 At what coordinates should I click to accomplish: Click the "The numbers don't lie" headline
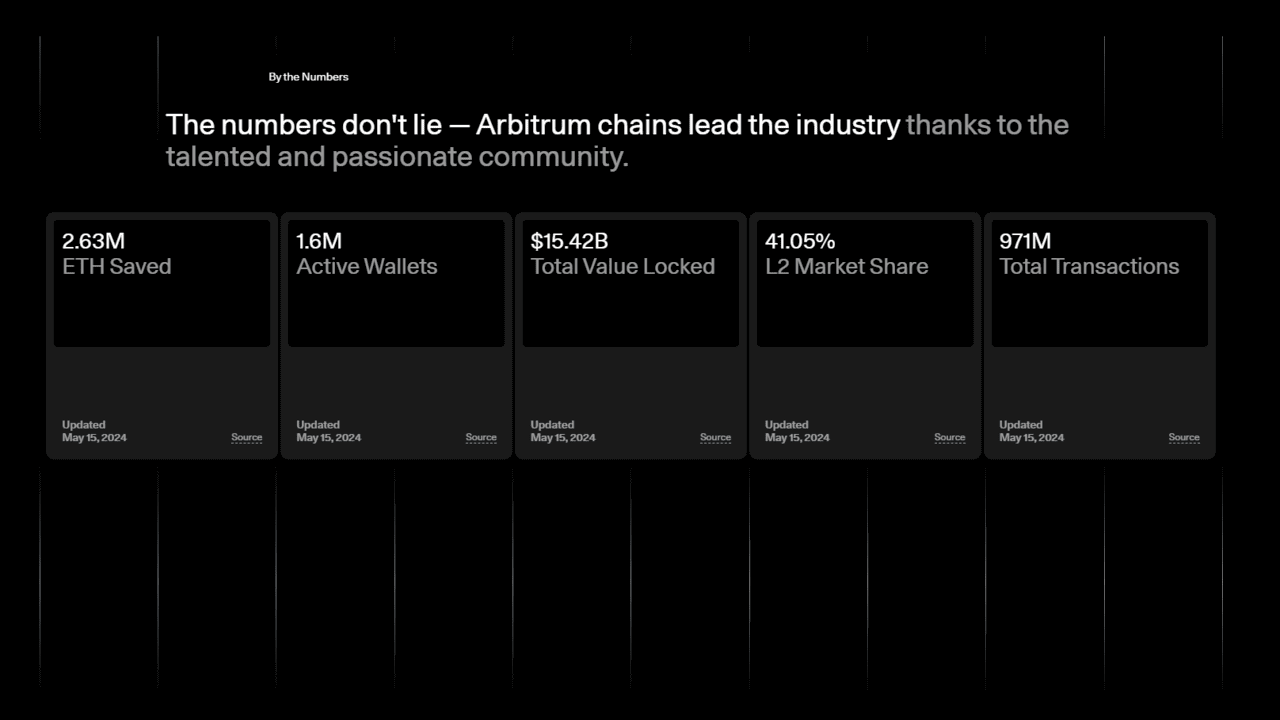point(532,126)
